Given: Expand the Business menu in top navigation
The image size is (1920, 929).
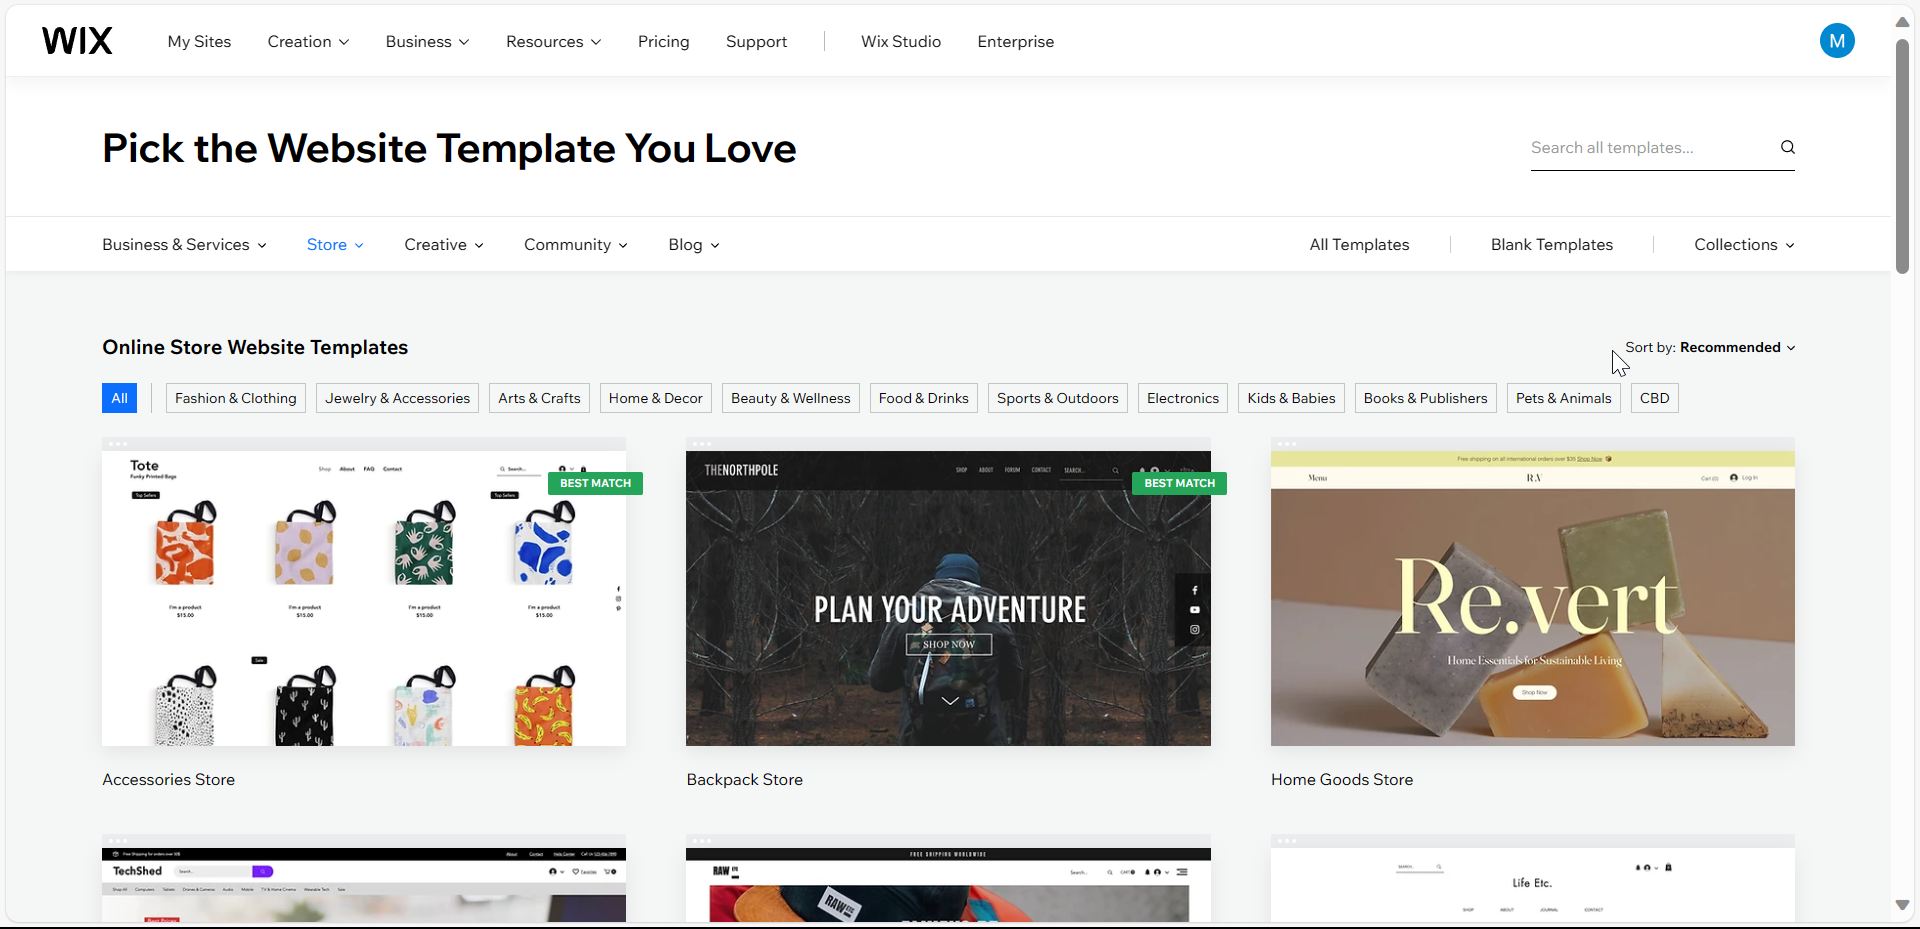Looking at the screenshot, I should point(427,41).
